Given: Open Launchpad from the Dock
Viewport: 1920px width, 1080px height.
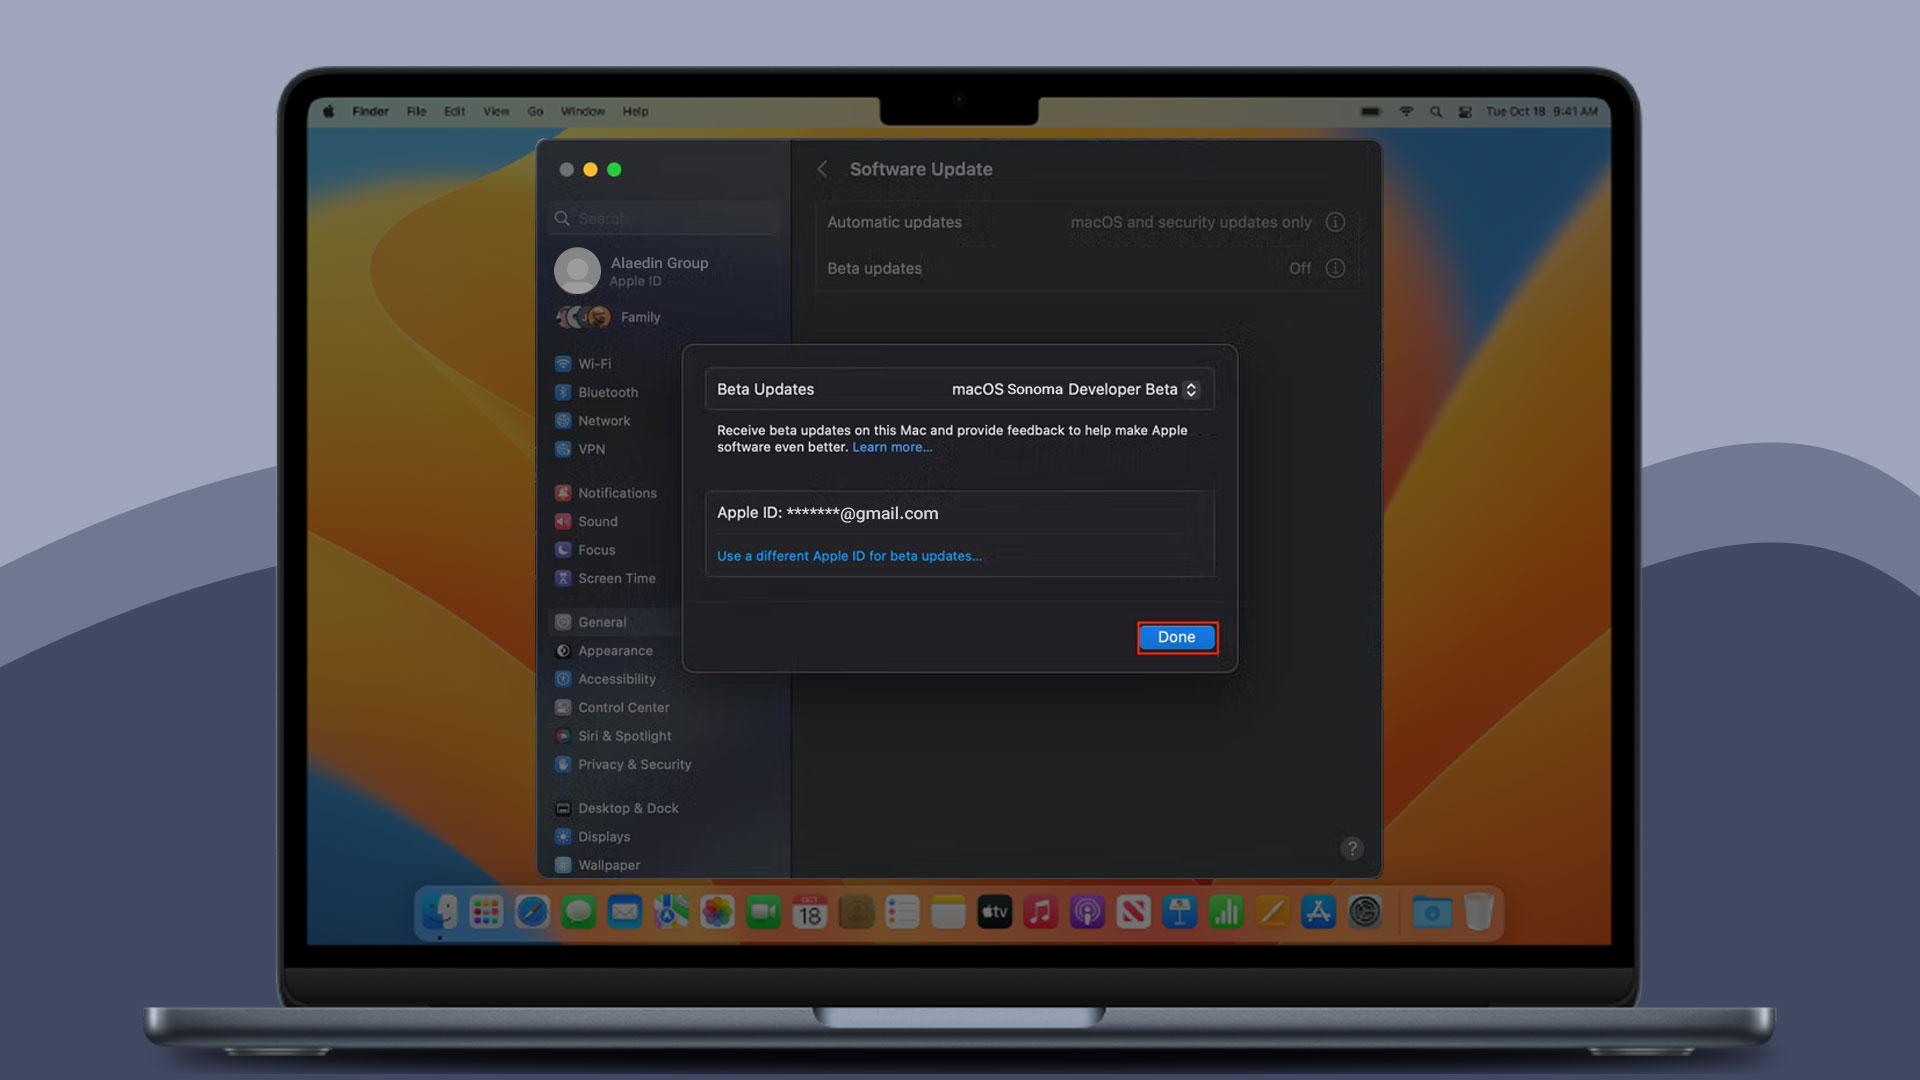Looking at the screenshot, I should point(486,912).
